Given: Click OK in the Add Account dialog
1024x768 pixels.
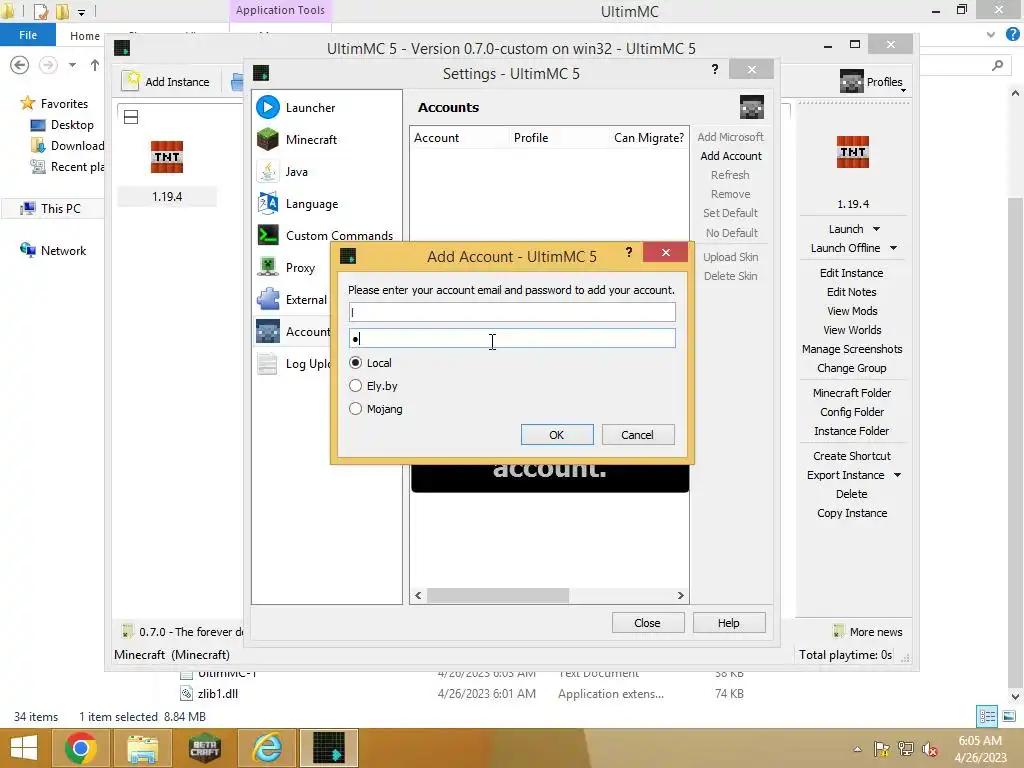Looking at the screenshot, I should tap(557, 435).
